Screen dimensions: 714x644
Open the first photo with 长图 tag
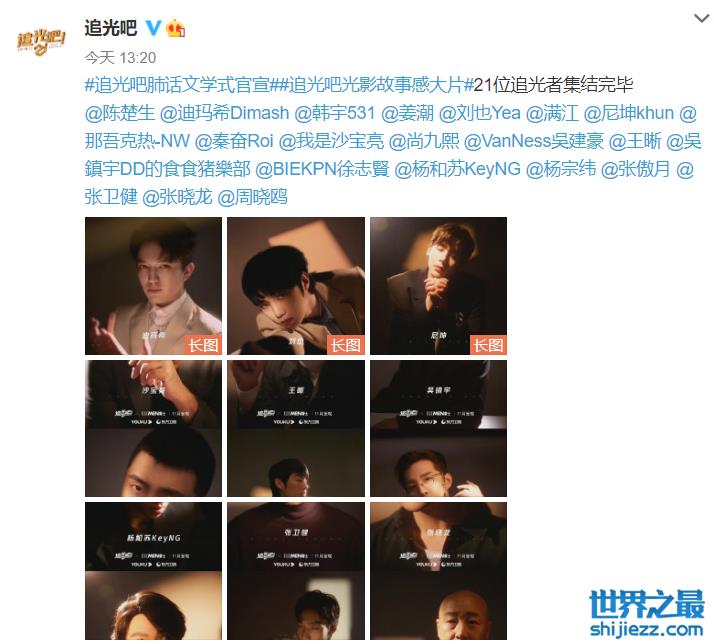153,286
